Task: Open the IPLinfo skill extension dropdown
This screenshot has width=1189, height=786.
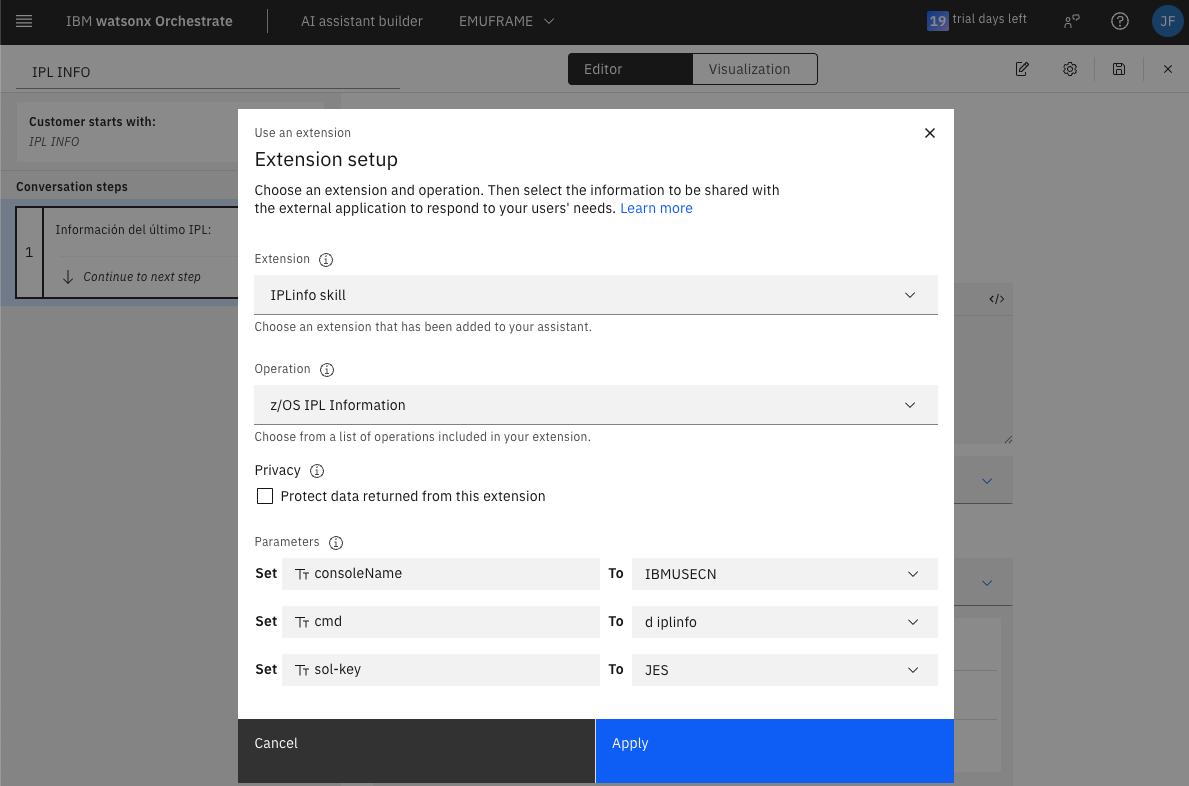Action: click(596, 295)
